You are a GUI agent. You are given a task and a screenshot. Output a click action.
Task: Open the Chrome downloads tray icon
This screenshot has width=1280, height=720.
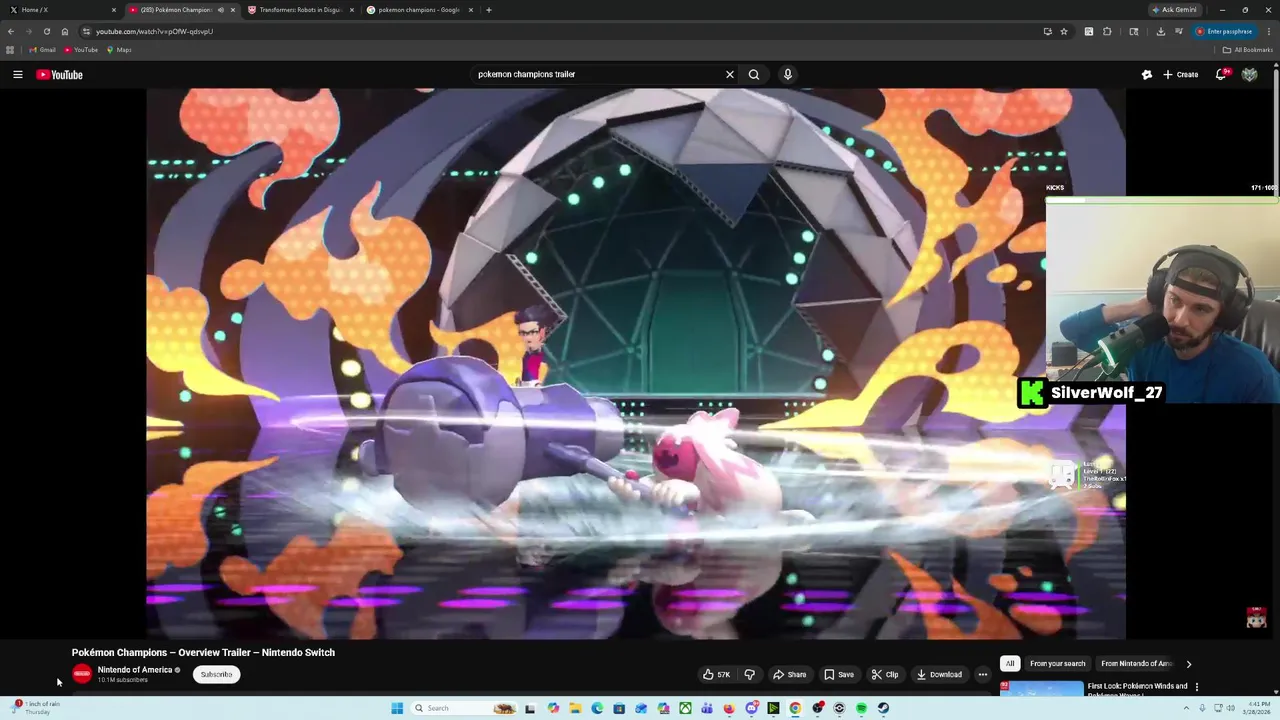[x=1160, y=31]
